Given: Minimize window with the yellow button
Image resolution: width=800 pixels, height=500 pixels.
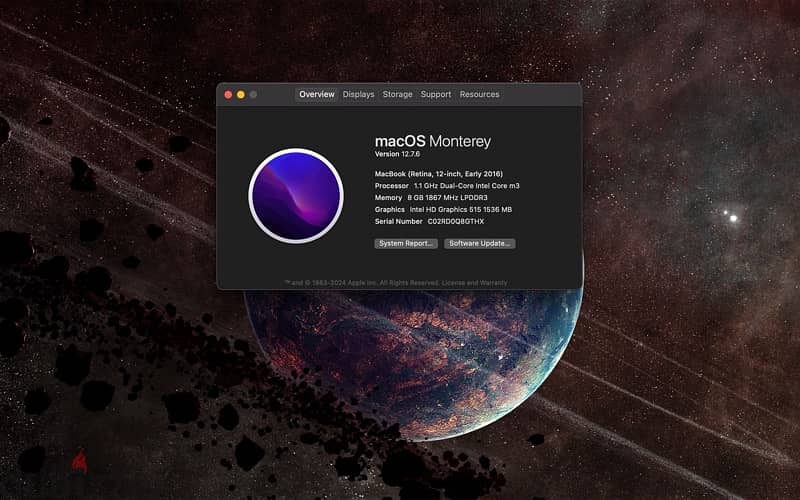Looking at the screenshot, I should (x=241, y=94).
